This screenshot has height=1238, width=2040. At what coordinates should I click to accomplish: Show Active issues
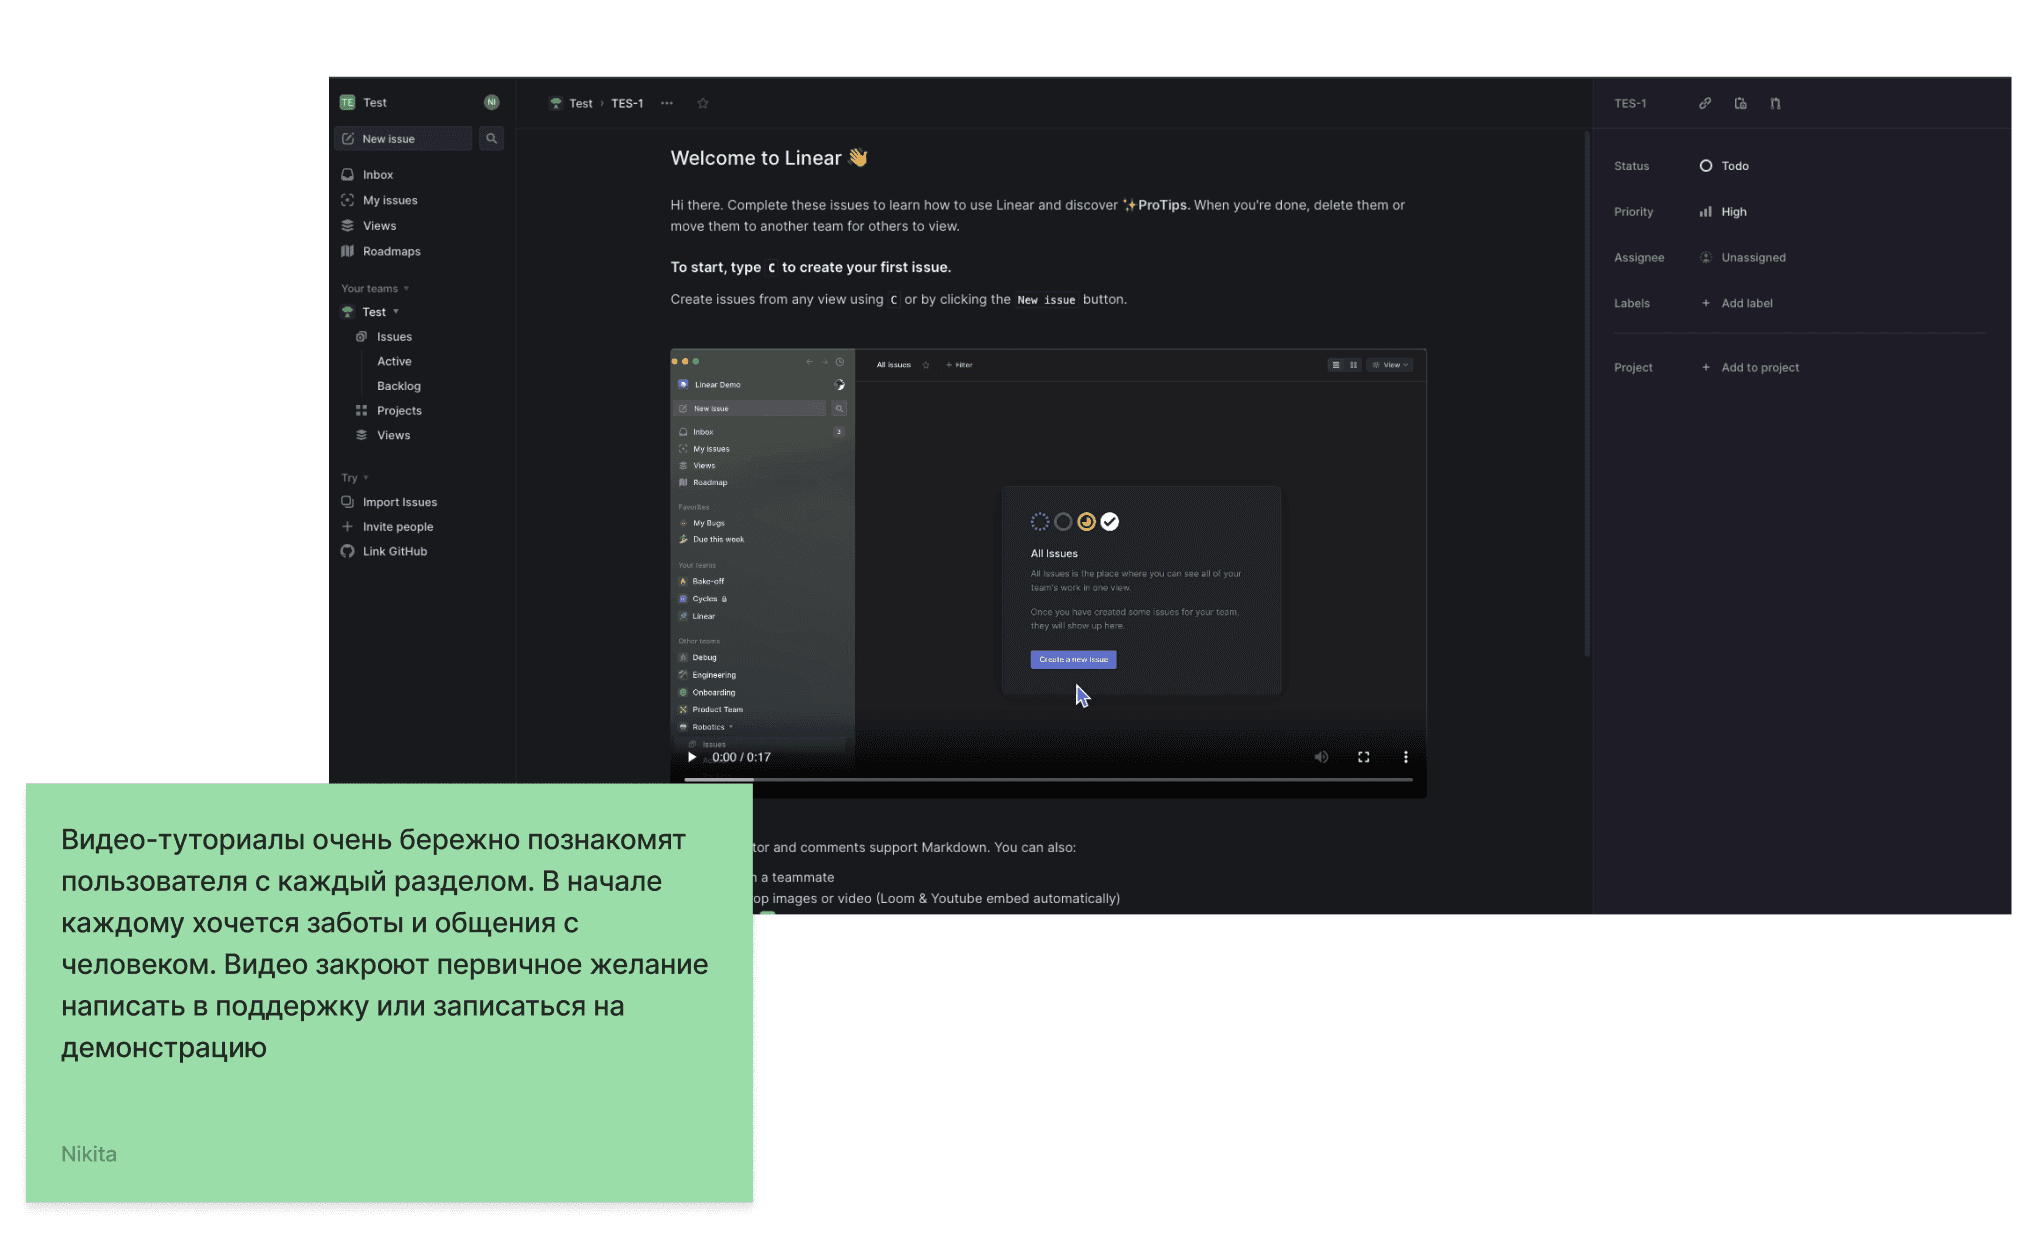point(394,362)
